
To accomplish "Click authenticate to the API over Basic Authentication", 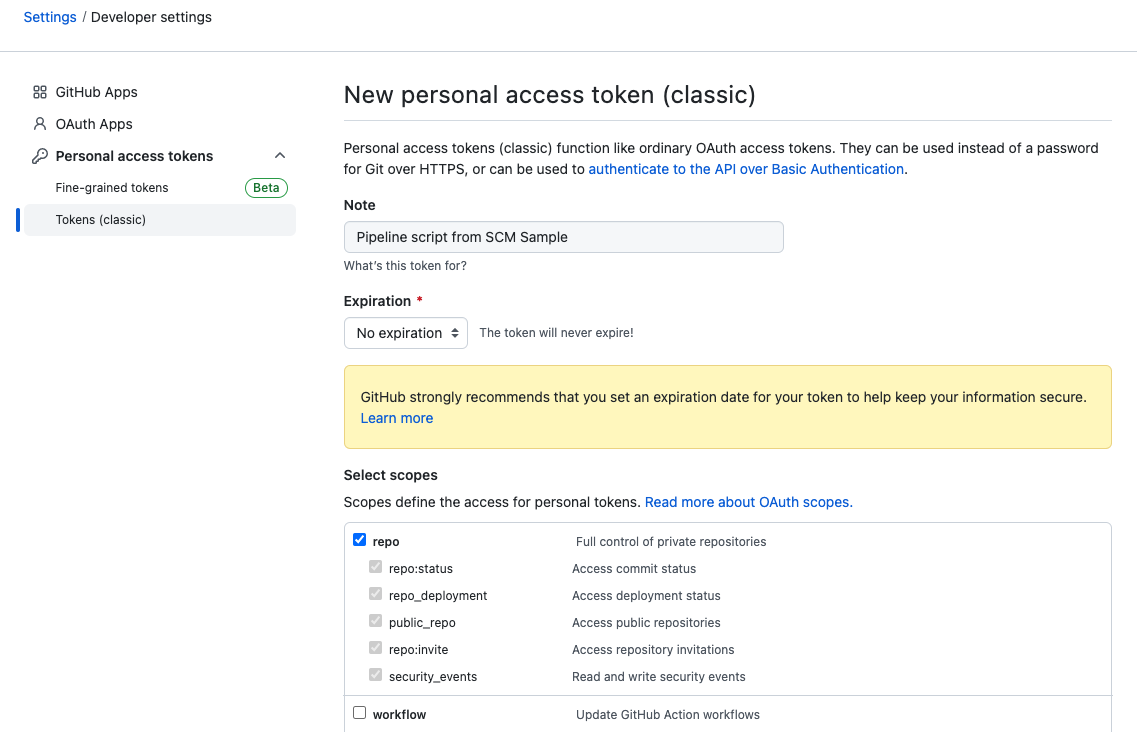I will click(746, 168).
